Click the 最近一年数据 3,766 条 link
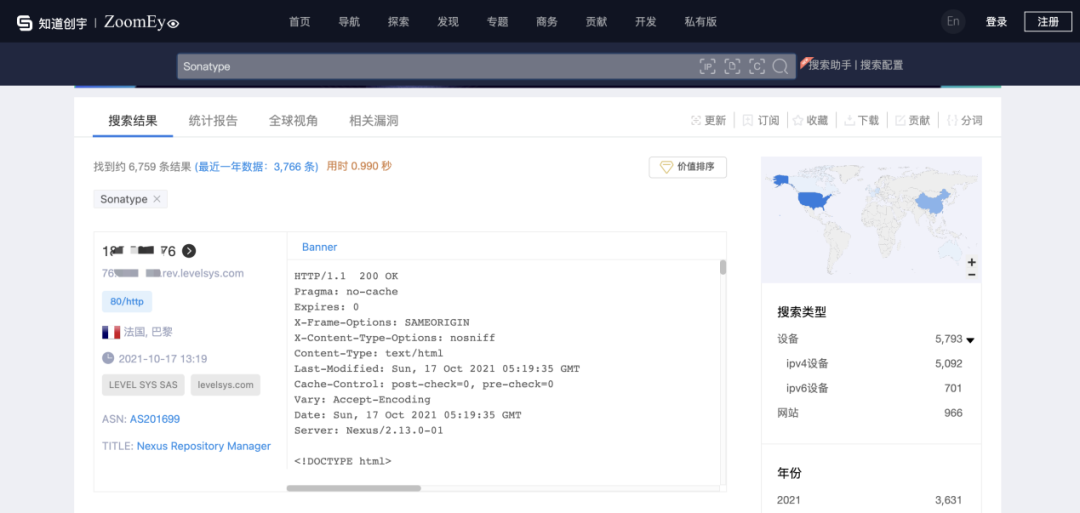The height and width of the screenshot is (513, 1080). [257, 166]
